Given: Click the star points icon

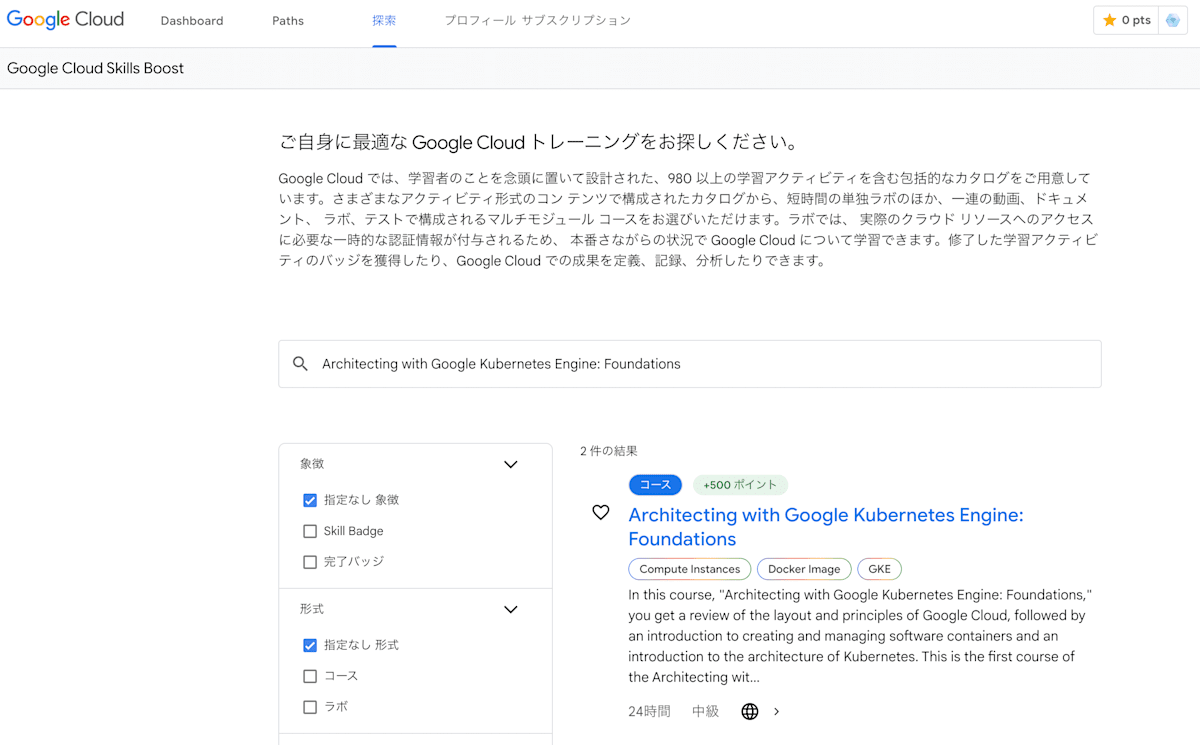Looking at the screenshot, I should 1109,20.
